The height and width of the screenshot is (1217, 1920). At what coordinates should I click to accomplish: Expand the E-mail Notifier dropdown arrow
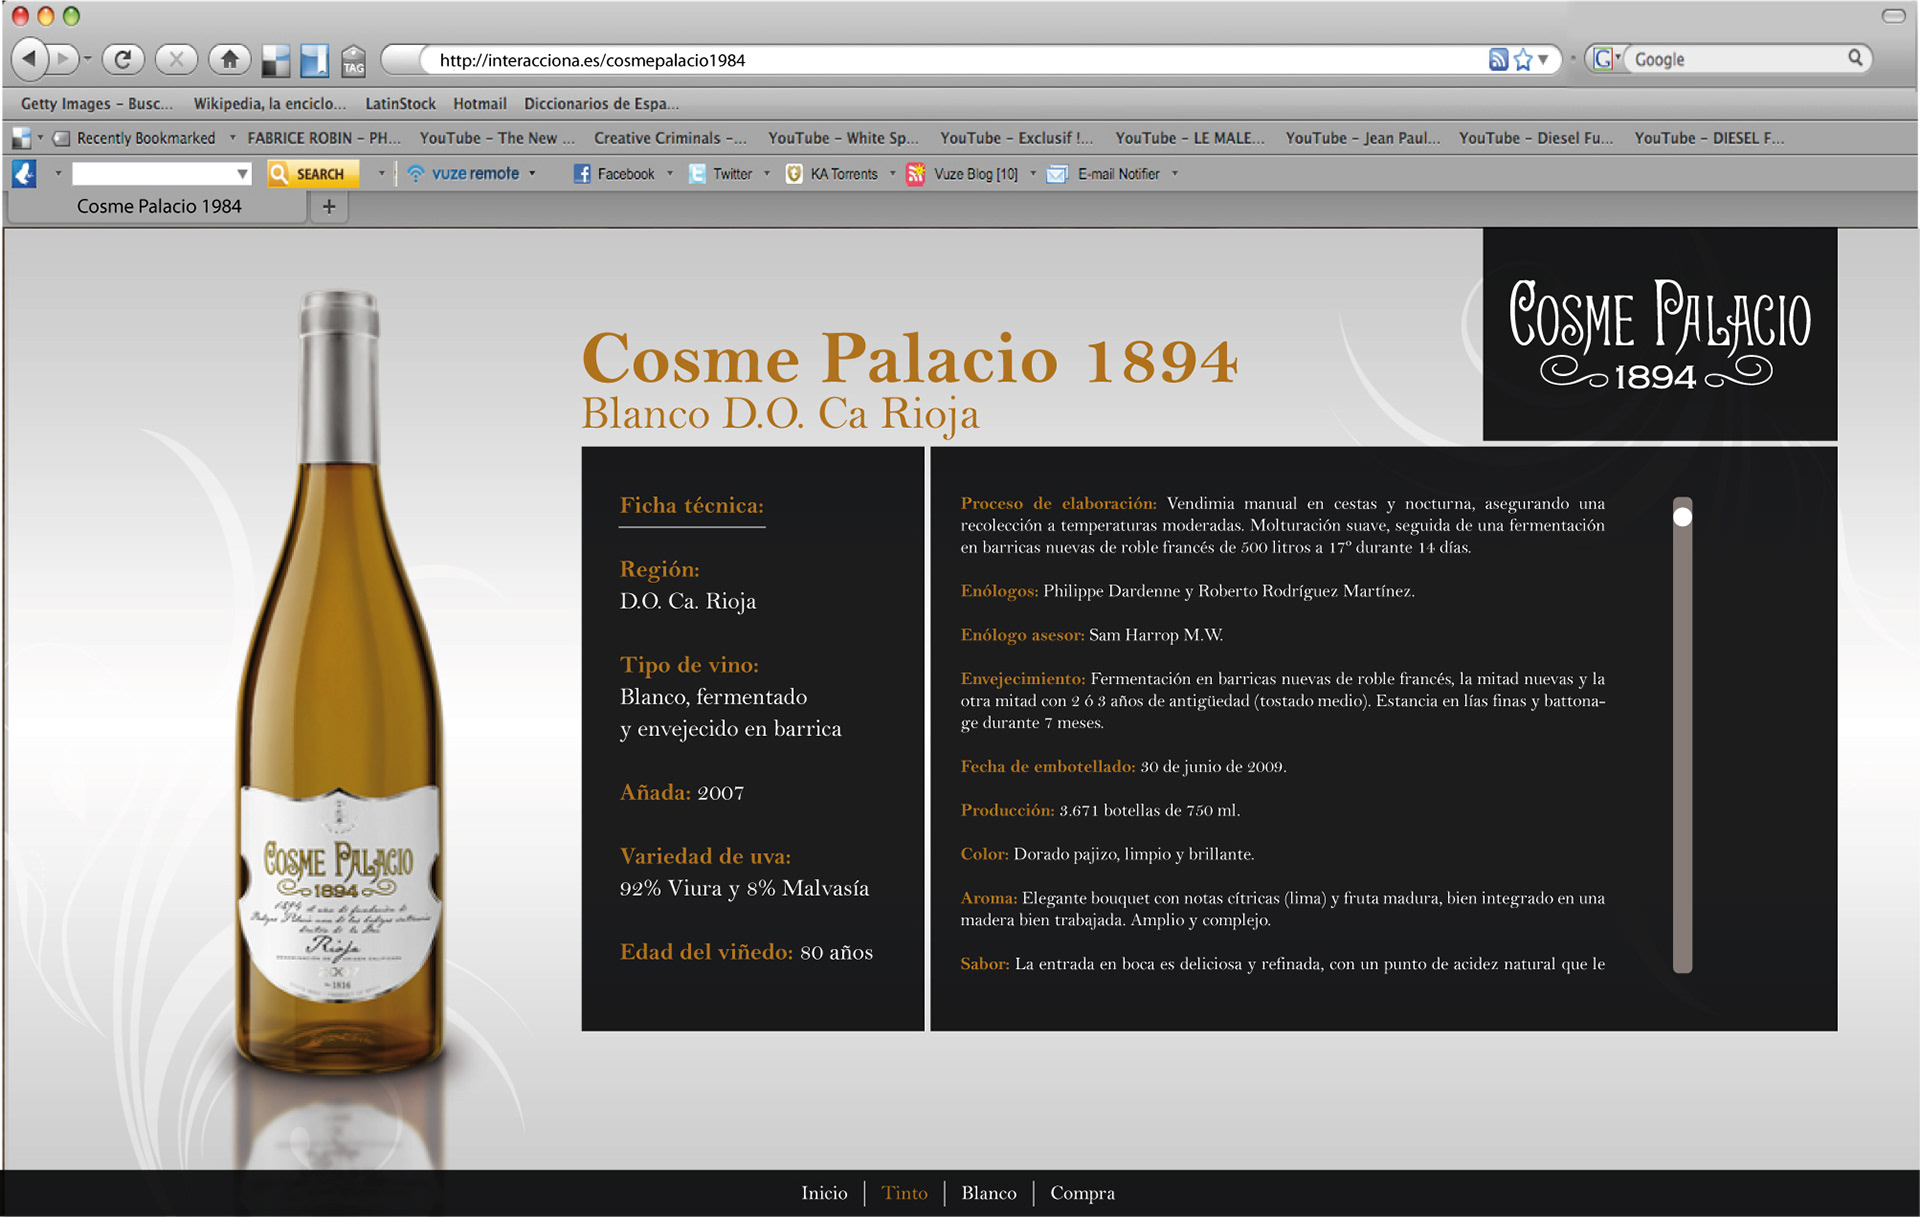(1175, 174)
